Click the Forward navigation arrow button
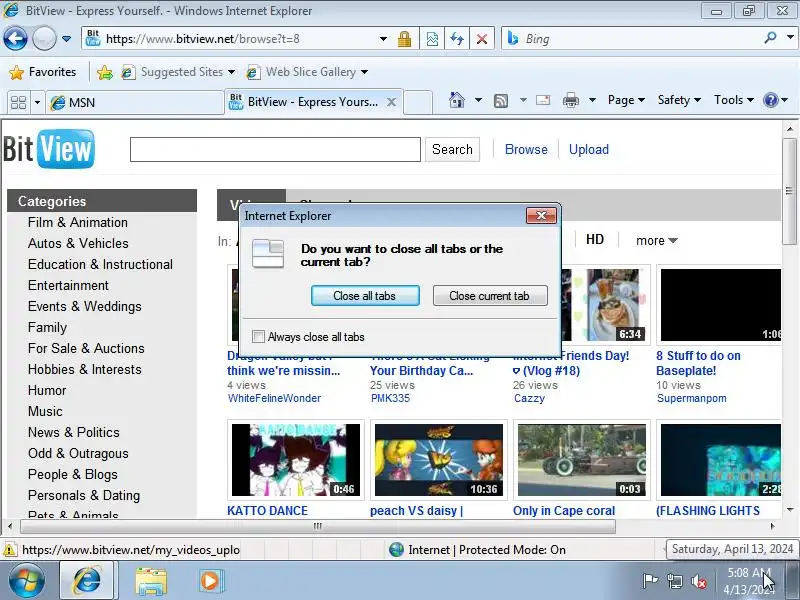 click(44, 39)
